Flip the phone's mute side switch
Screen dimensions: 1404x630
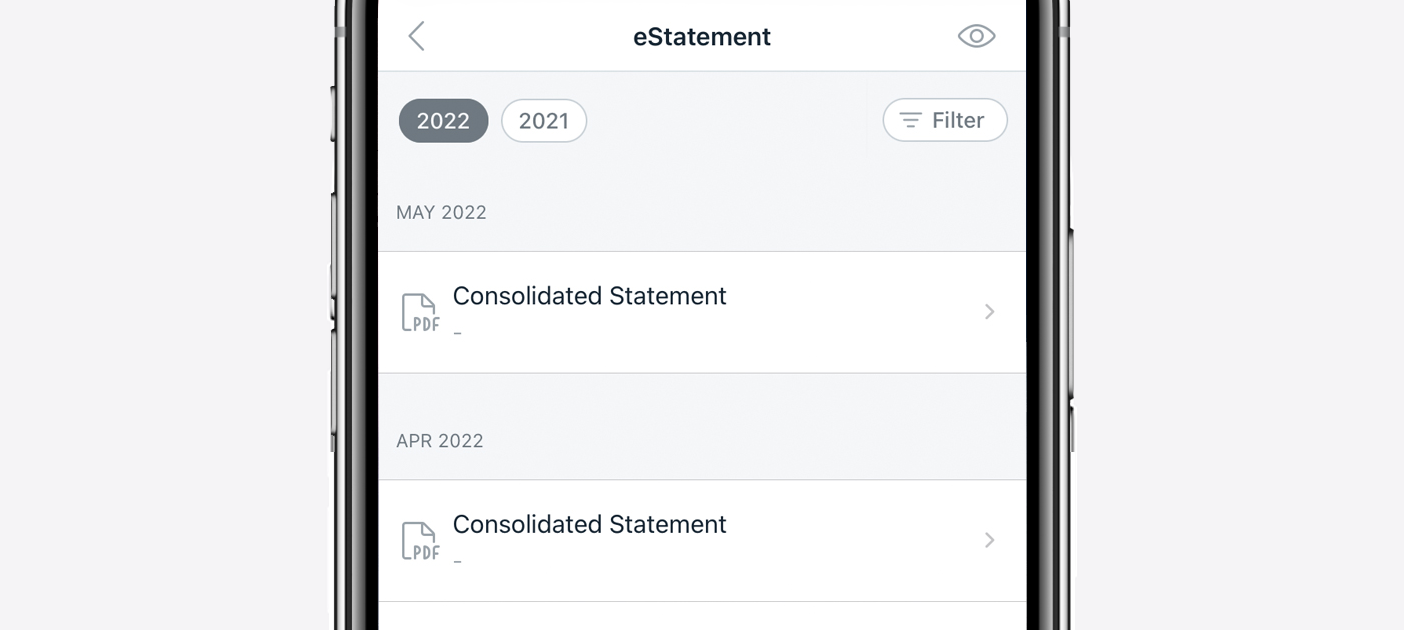click(x=334, y=113)
